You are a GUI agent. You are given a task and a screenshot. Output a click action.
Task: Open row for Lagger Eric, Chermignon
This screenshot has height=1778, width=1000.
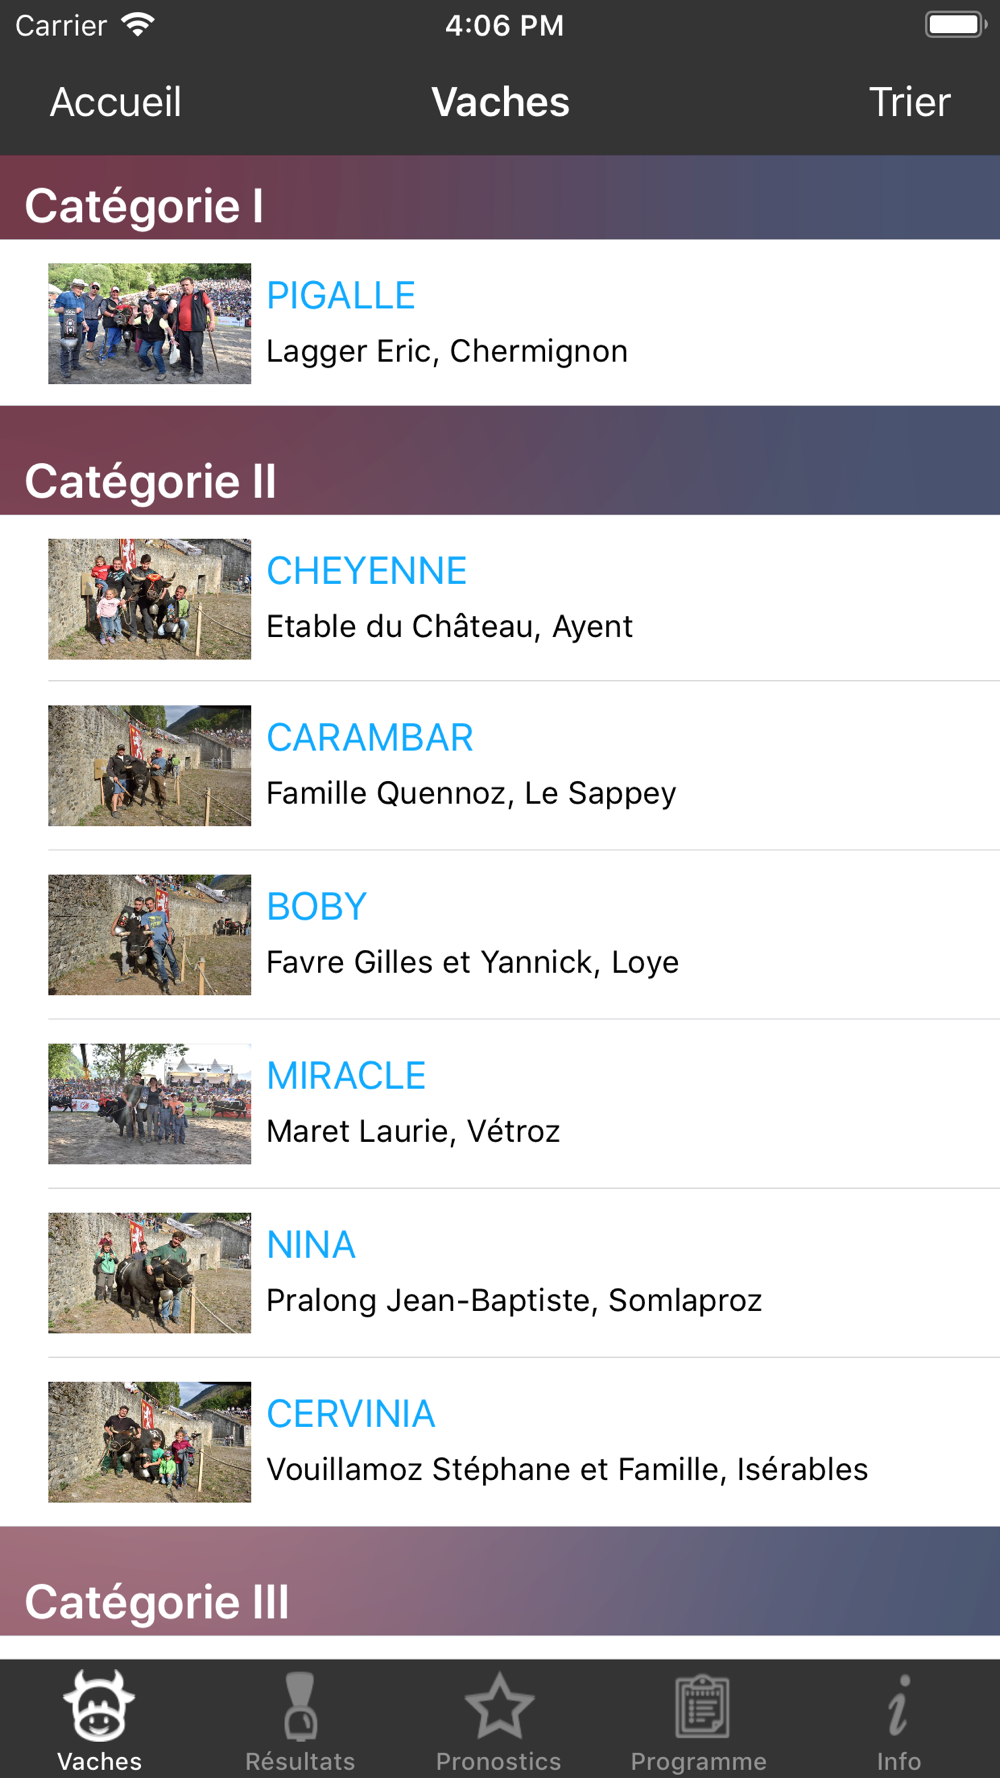(447, 351)
